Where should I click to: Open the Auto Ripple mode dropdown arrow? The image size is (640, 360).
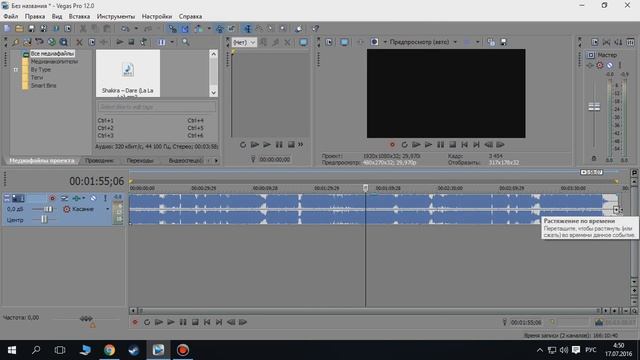coord(209,29)
